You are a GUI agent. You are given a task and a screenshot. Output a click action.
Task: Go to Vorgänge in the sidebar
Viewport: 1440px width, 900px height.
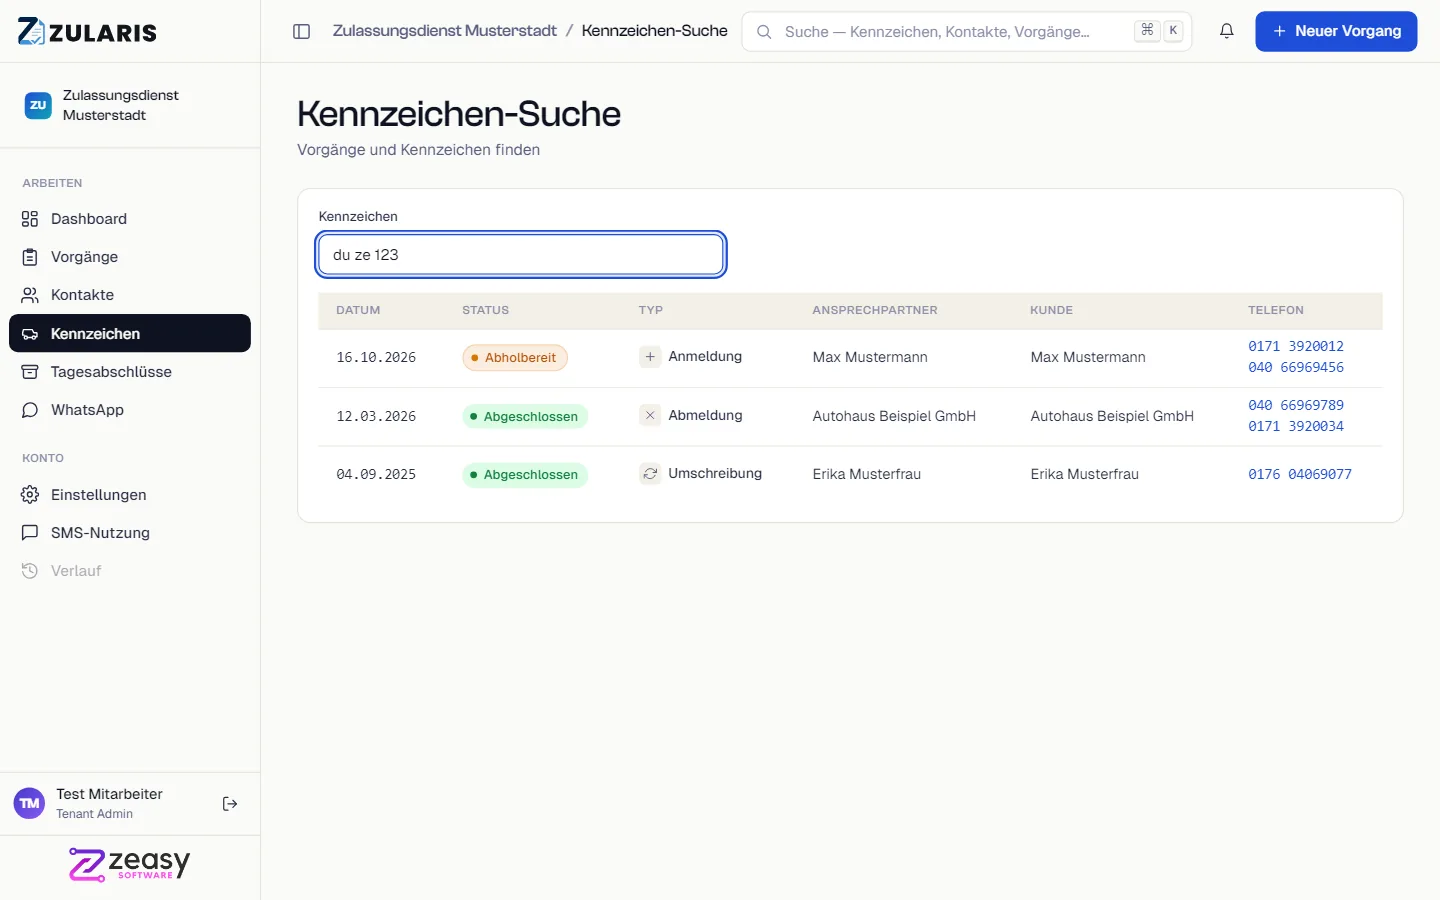tap(130, 257)
